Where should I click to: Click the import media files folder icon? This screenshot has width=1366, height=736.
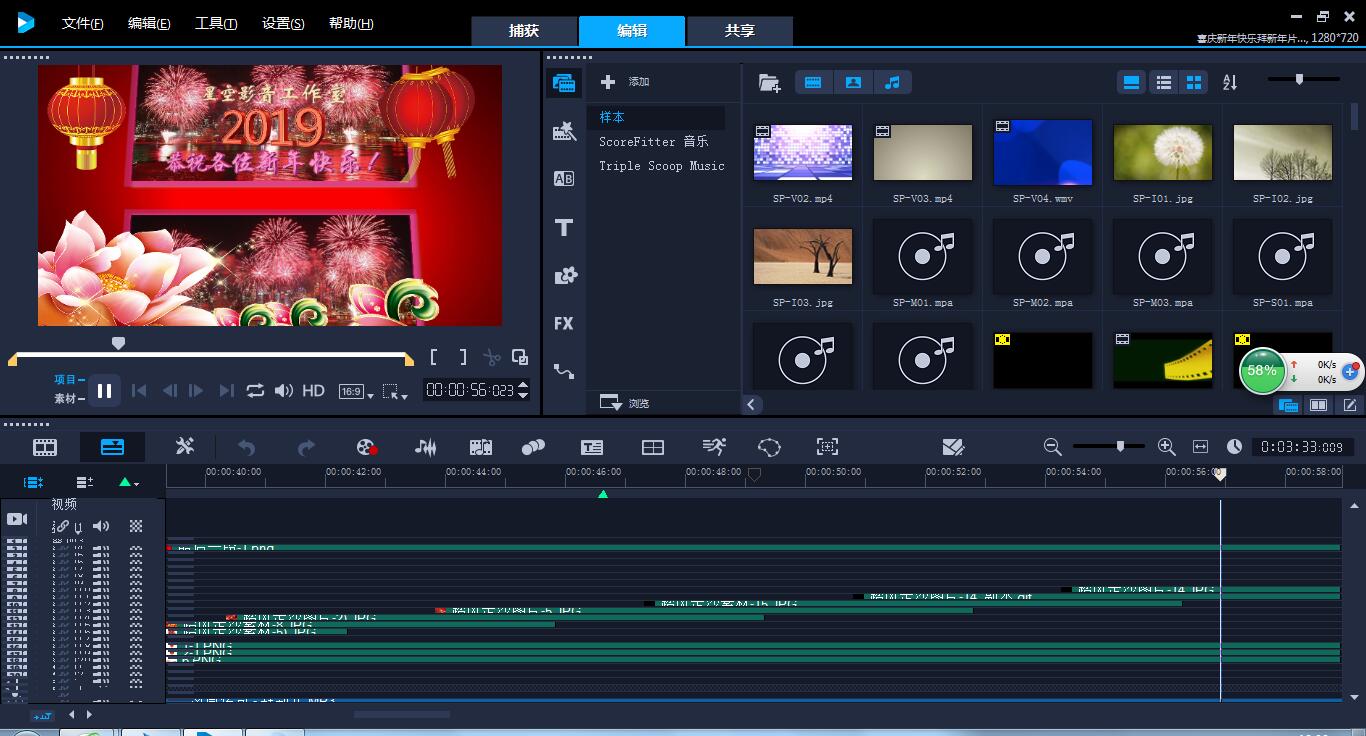click(x=769, y=83)
